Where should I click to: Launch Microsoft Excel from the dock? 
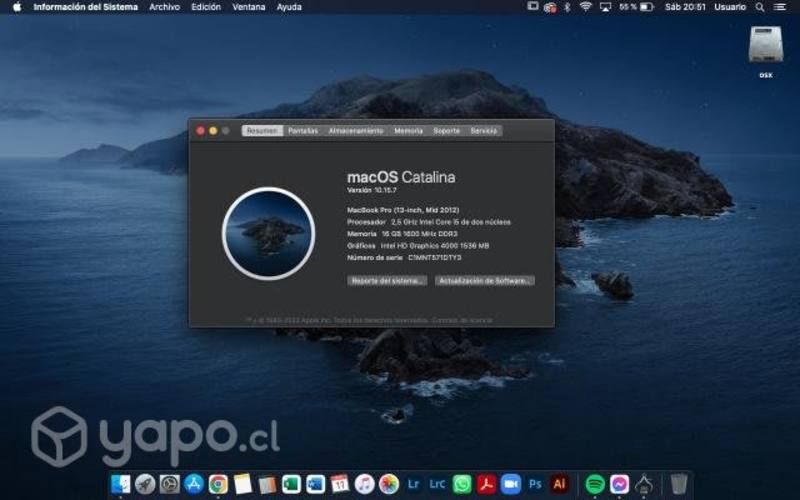tap(291, 484)
